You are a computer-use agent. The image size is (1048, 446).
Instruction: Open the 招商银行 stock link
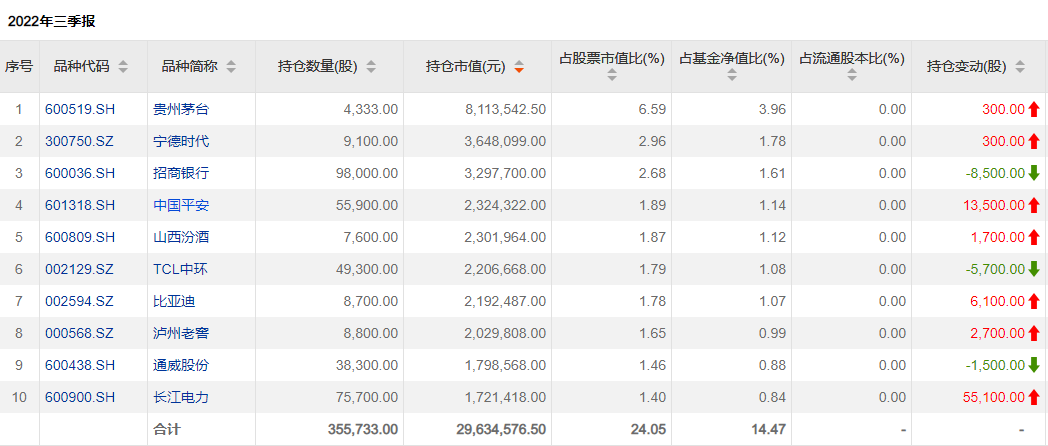(x=180, y=174)
